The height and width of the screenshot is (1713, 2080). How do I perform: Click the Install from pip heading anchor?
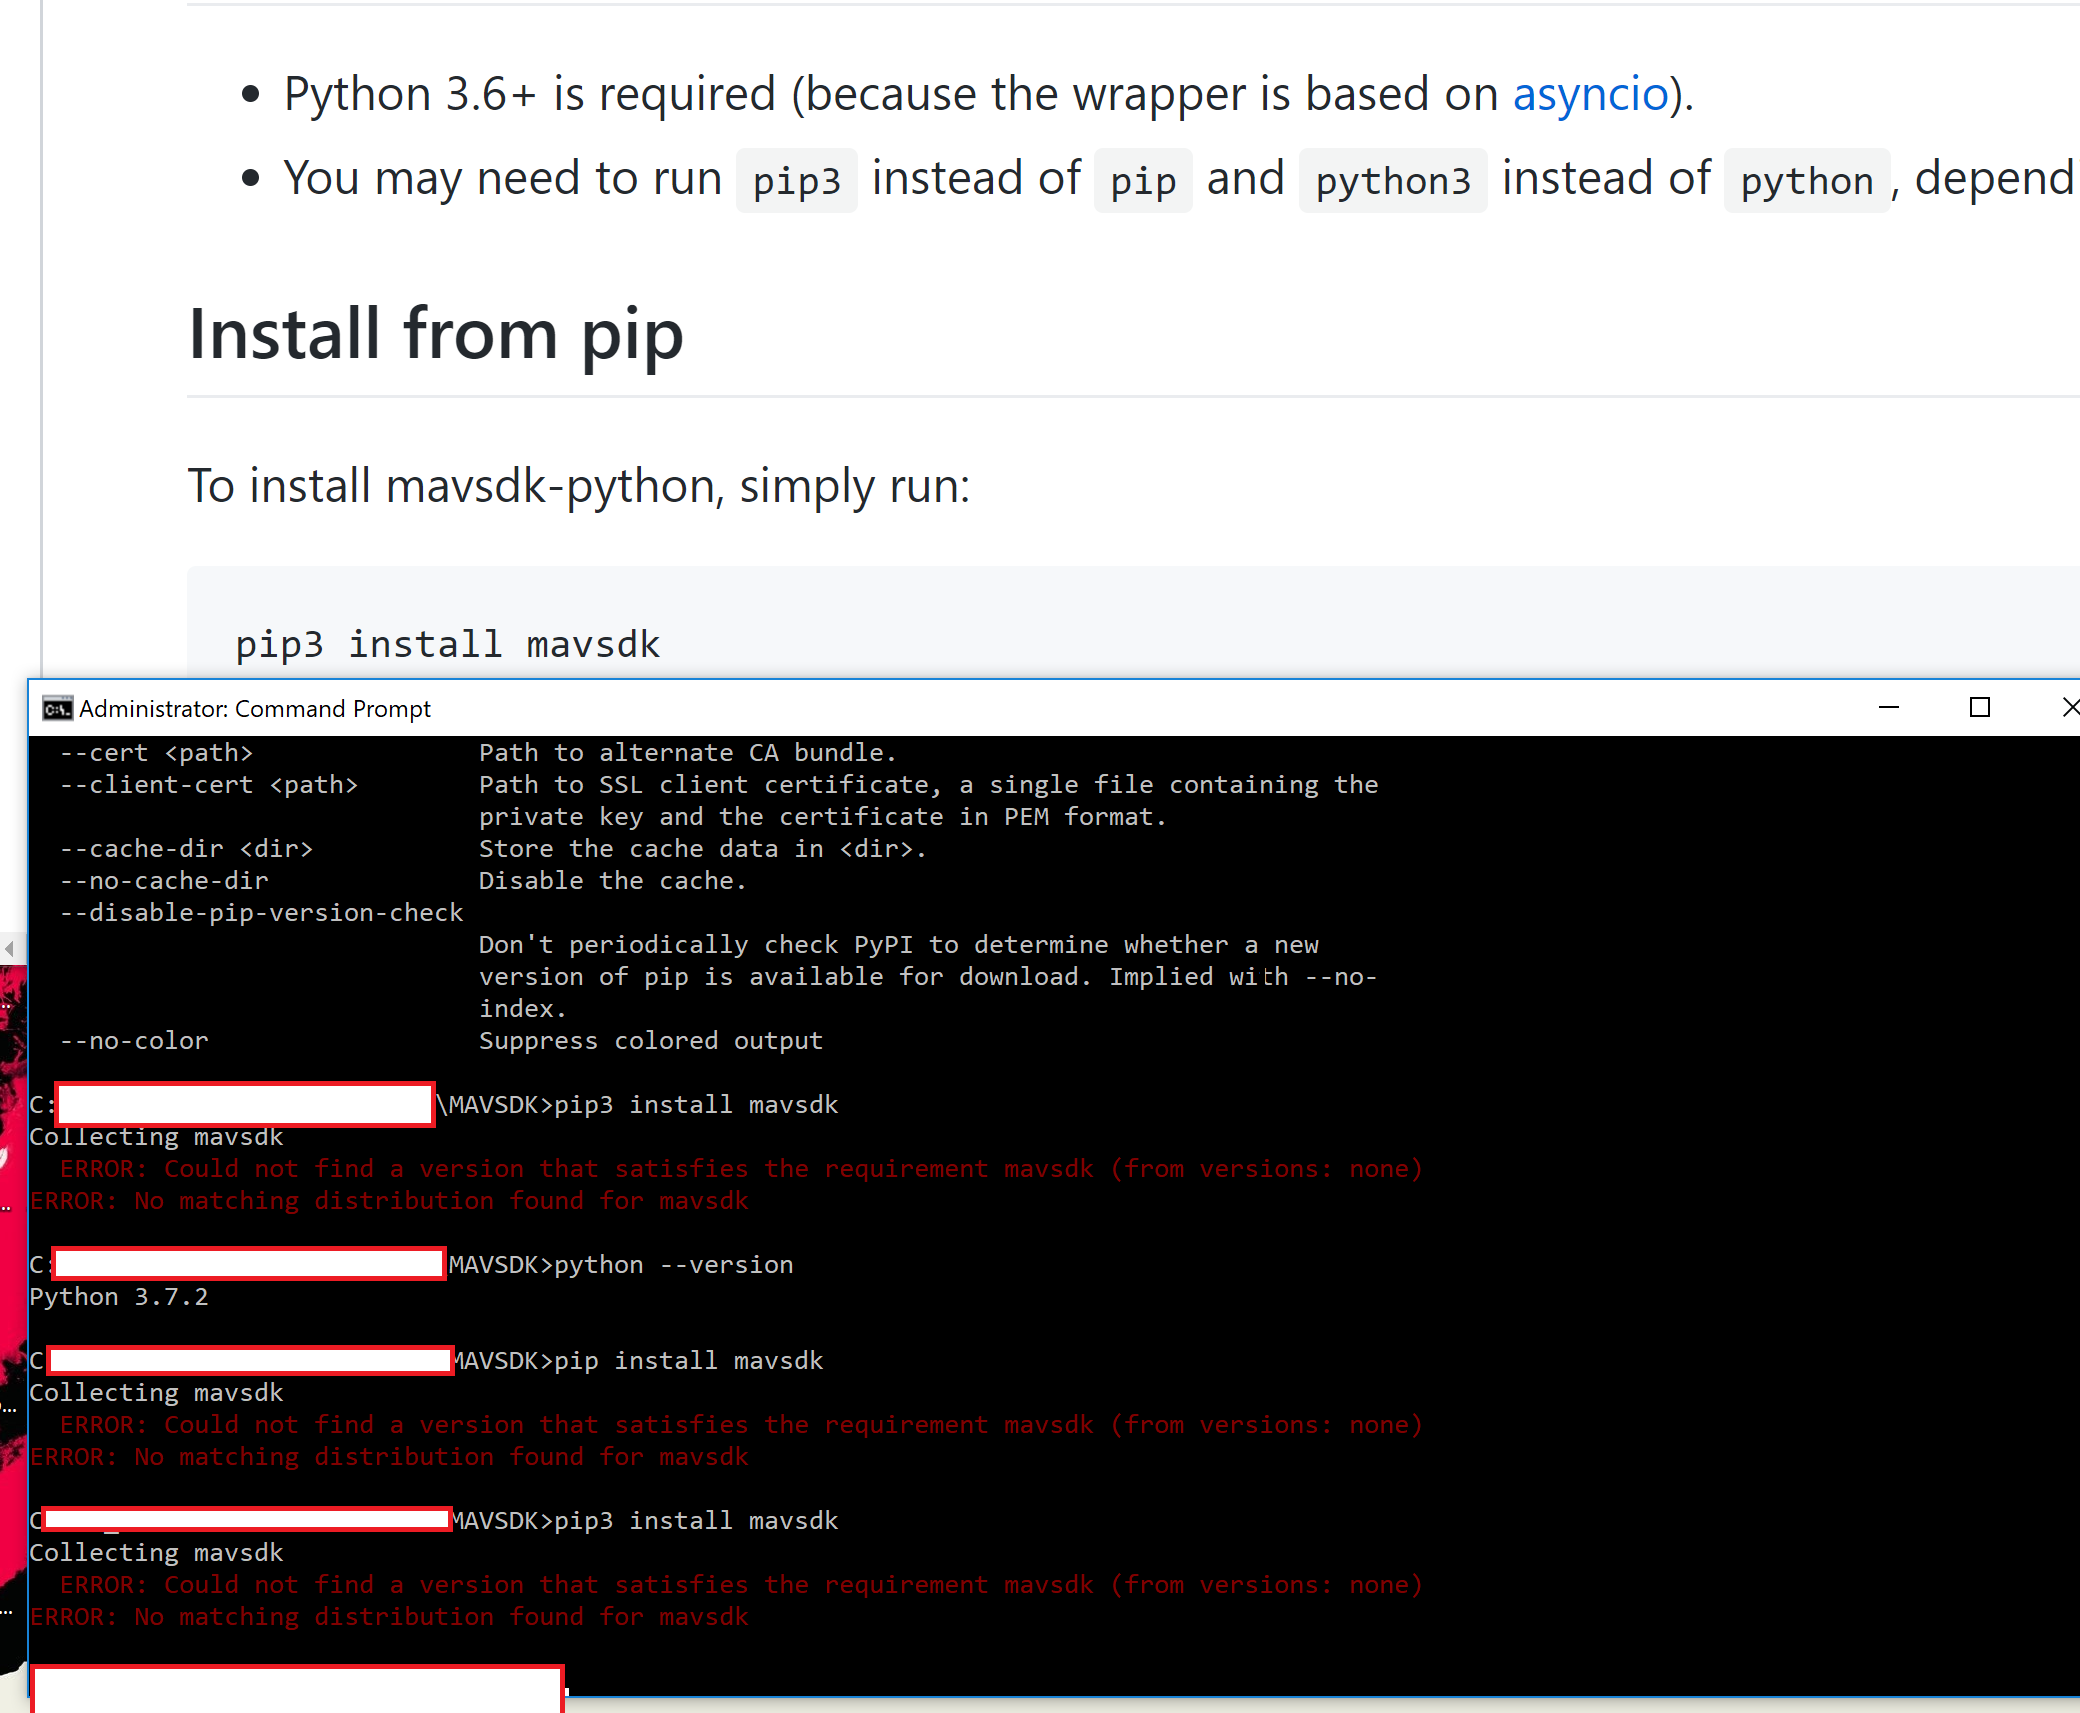coord(435,335)
